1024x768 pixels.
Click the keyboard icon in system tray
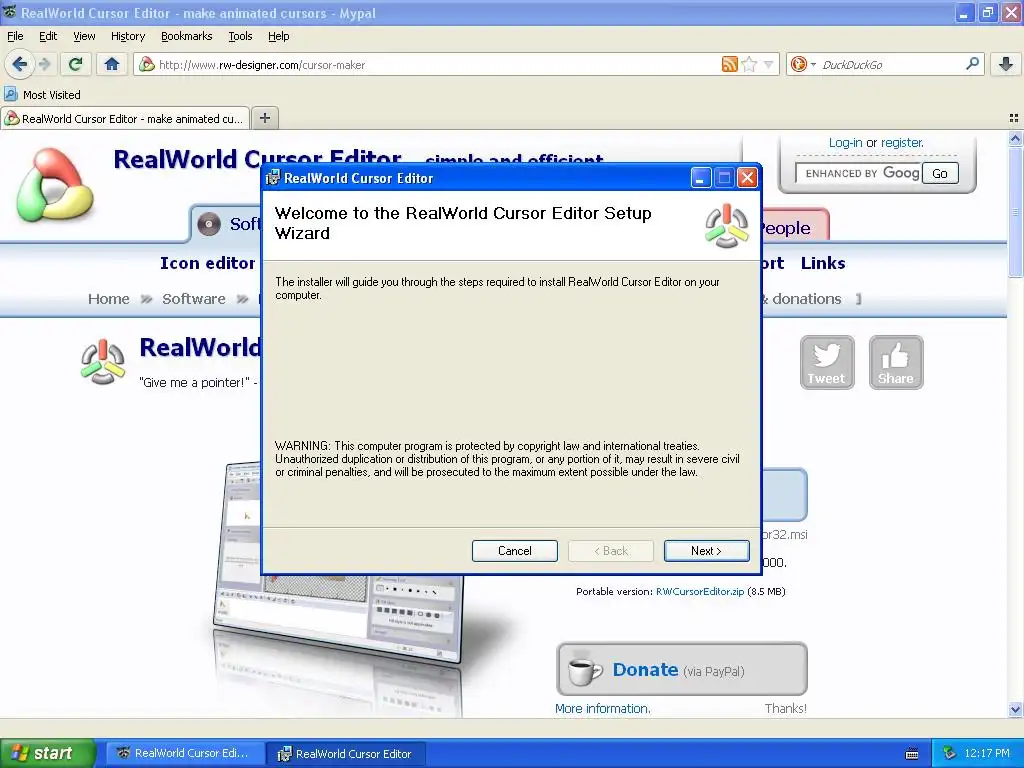point(912,754)
